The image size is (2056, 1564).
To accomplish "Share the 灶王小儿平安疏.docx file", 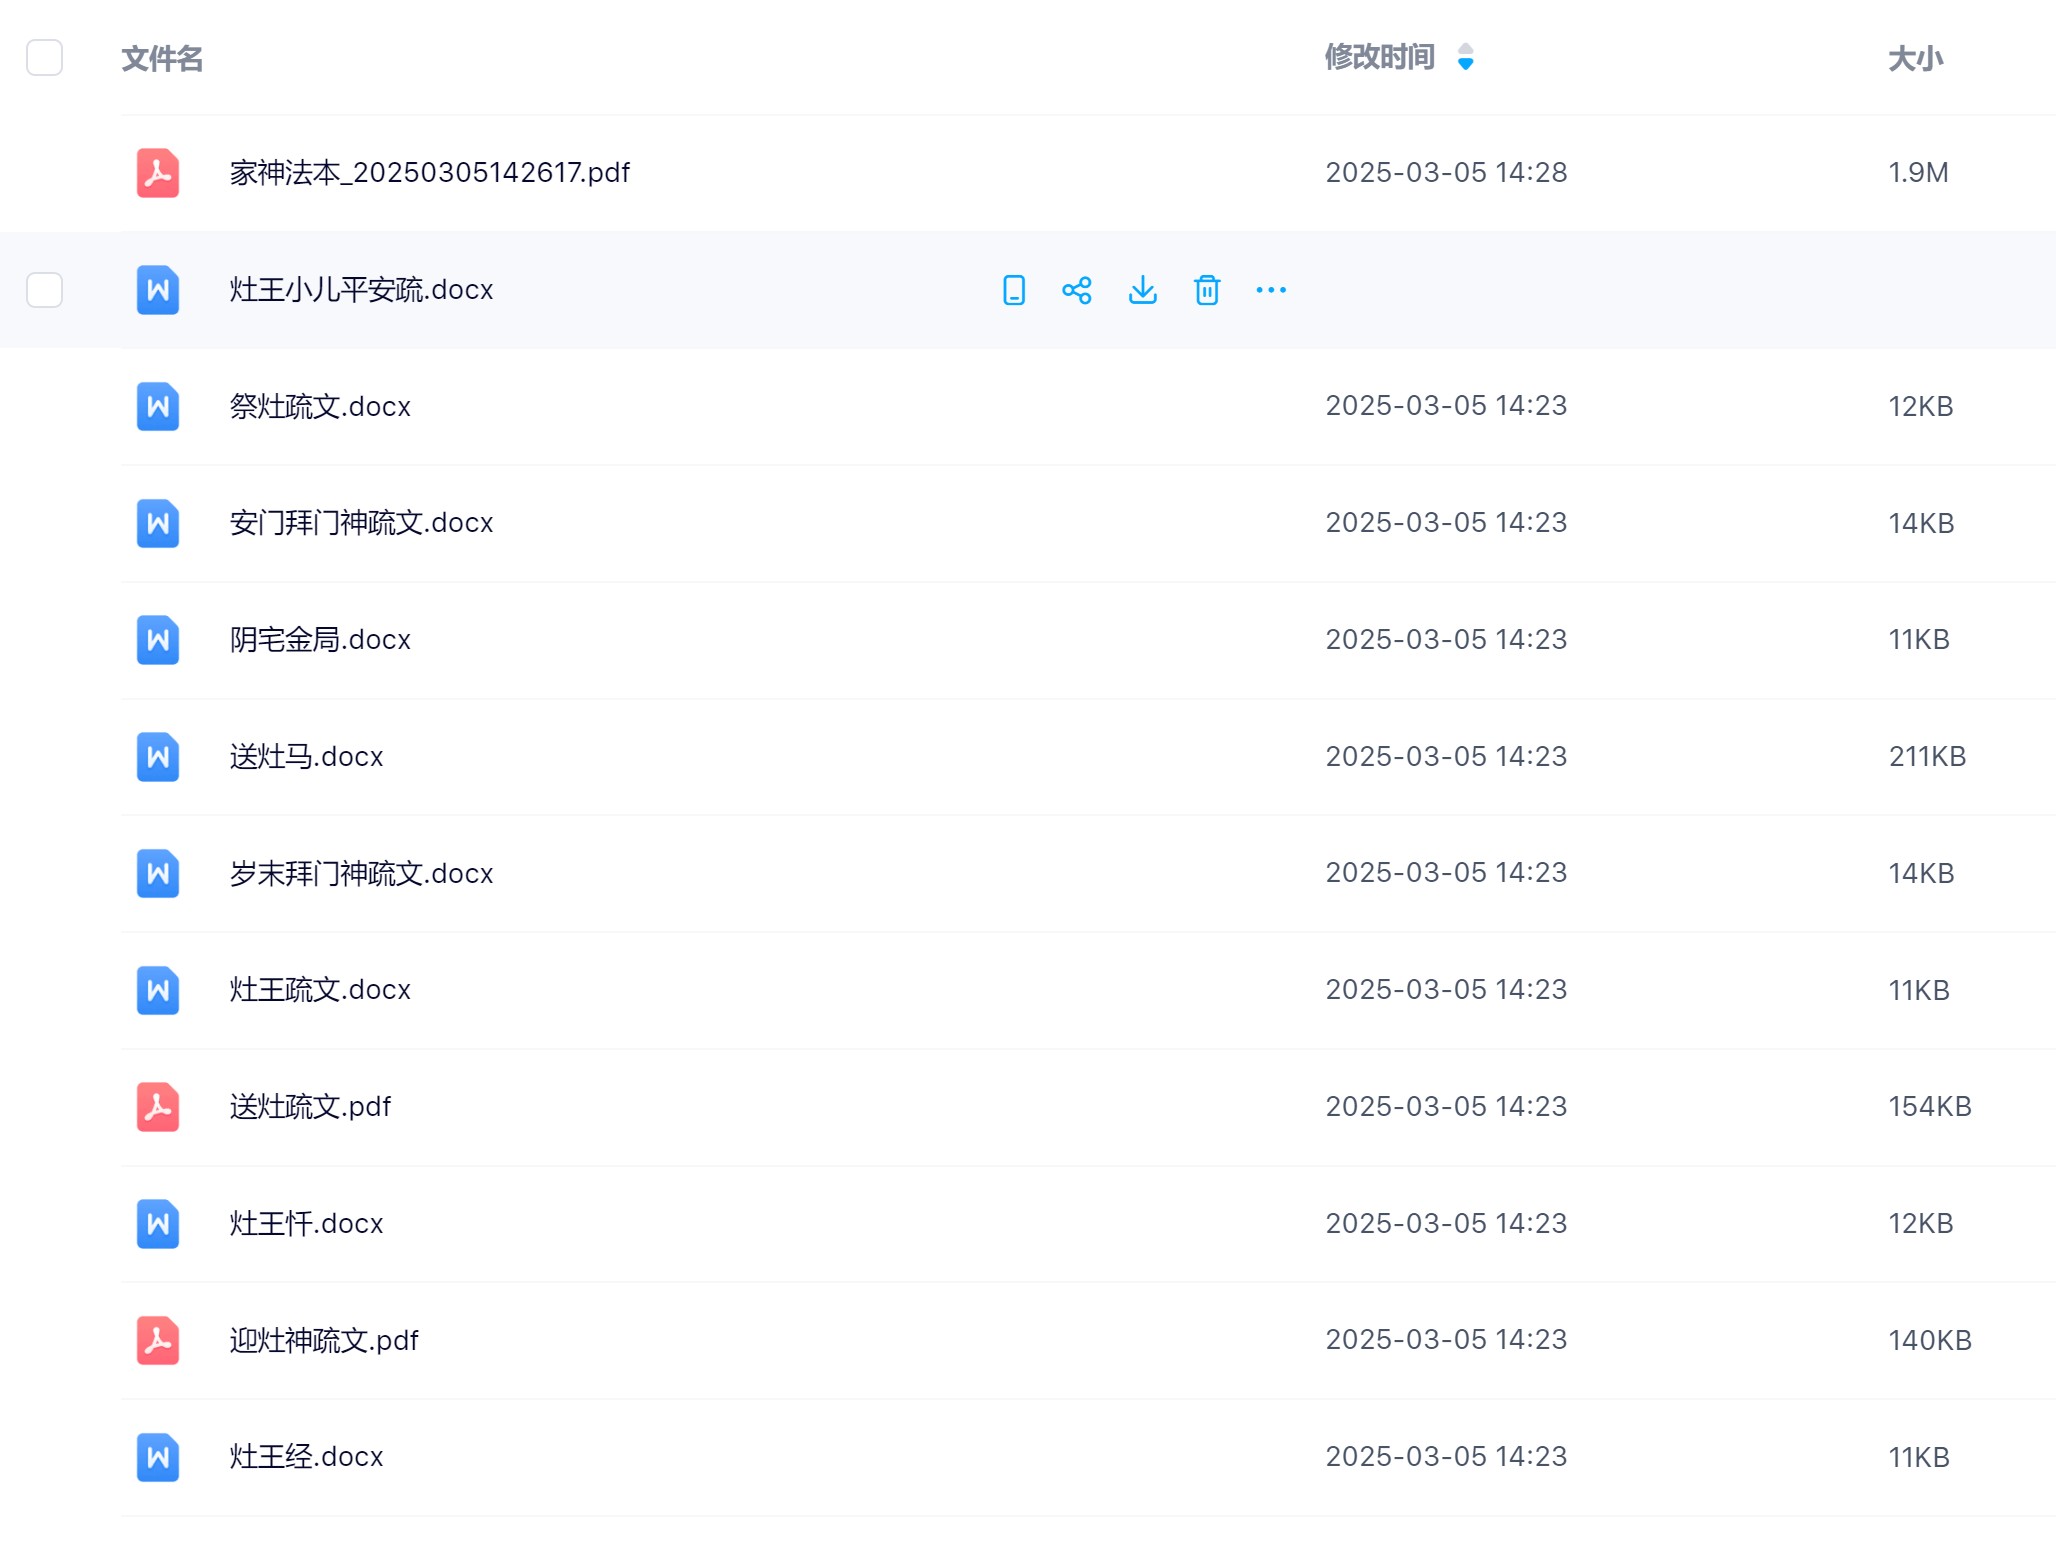I will (1077, 290).
